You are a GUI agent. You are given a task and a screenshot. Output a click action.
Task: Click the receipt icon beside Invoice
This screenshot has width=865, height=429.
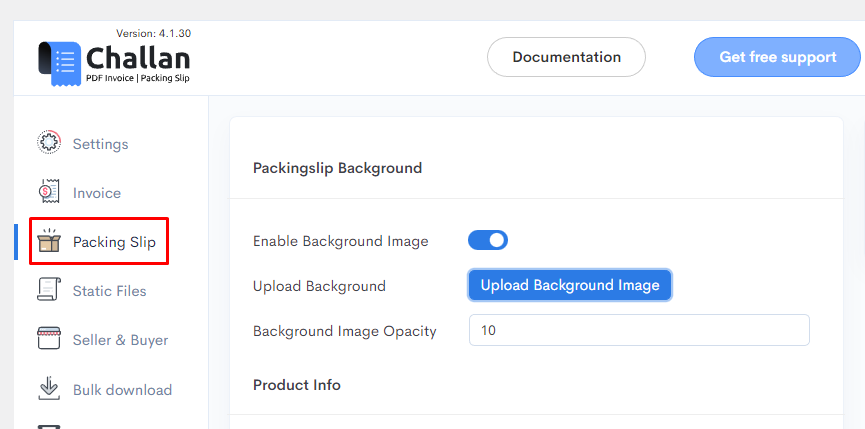click(x=49, y=192)
